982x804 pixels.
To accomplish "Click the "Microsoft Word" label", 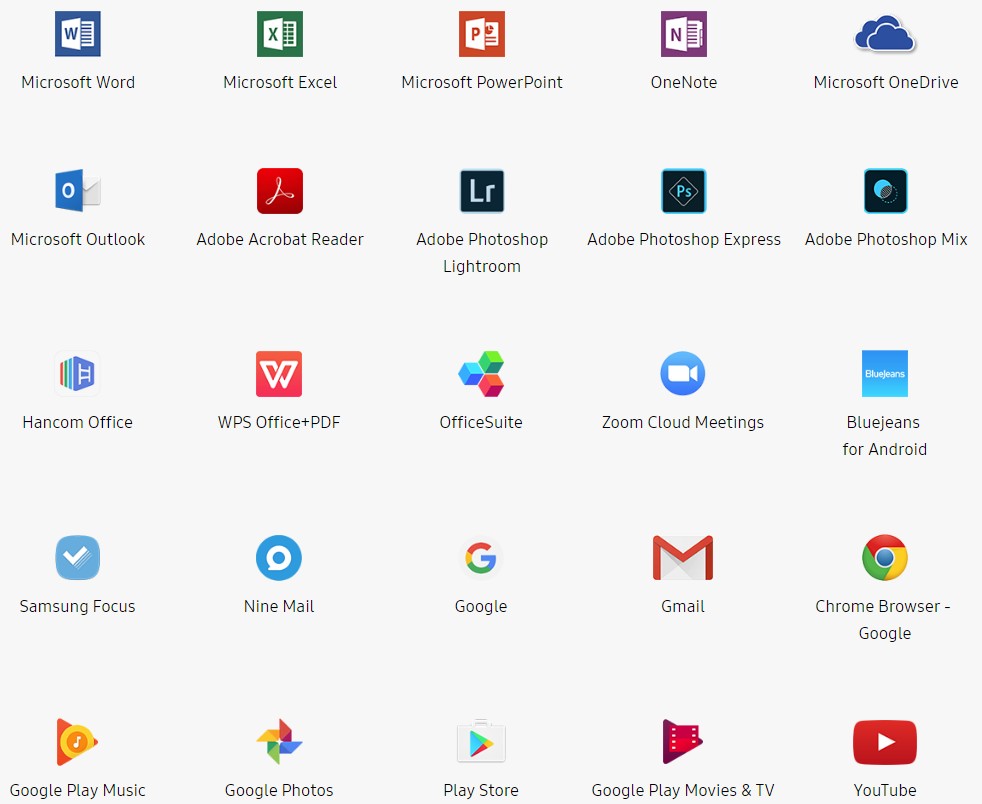I will tap(78, 82).
